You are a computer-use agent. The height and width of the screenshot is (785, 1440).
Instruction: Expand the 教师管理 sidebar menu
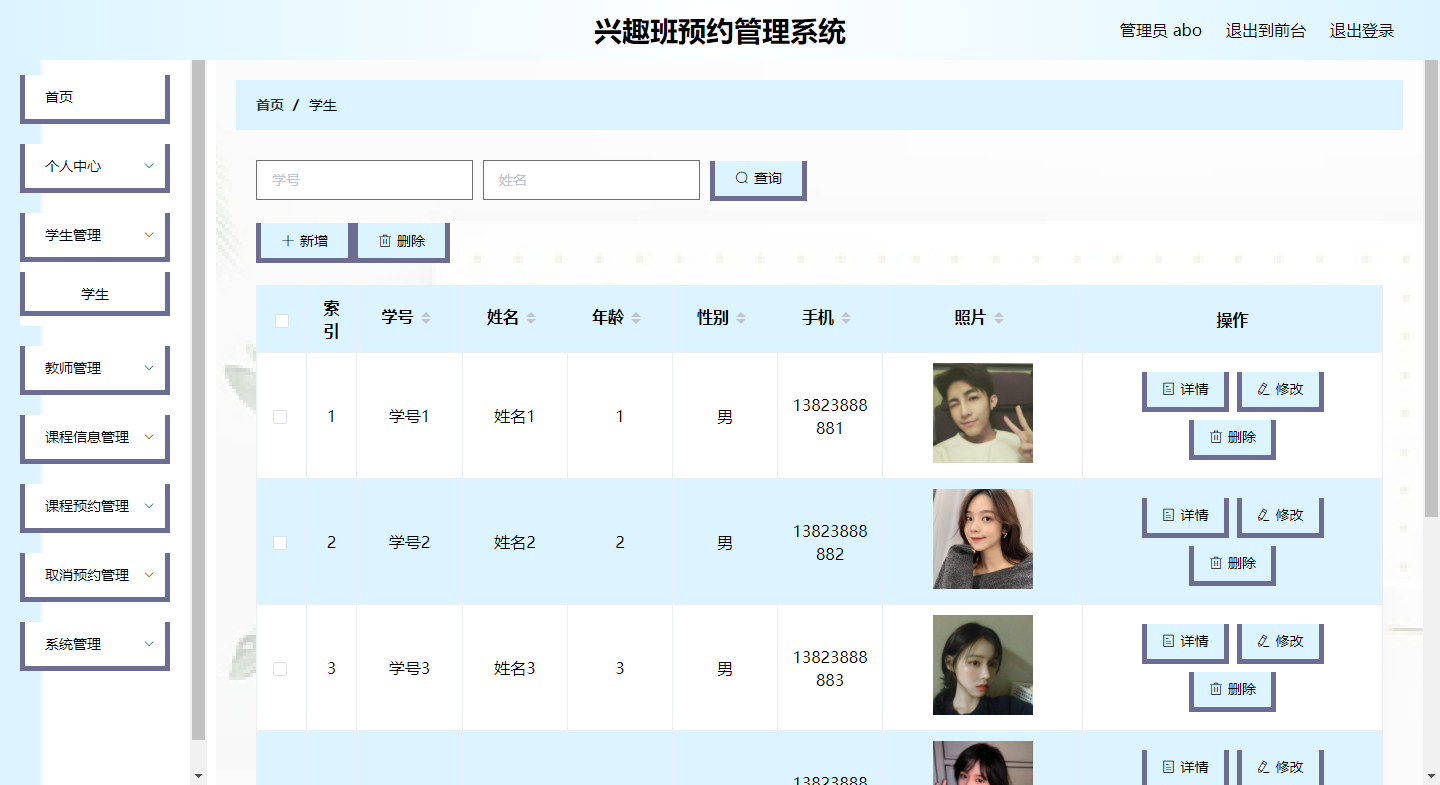[x=149, y=368]
